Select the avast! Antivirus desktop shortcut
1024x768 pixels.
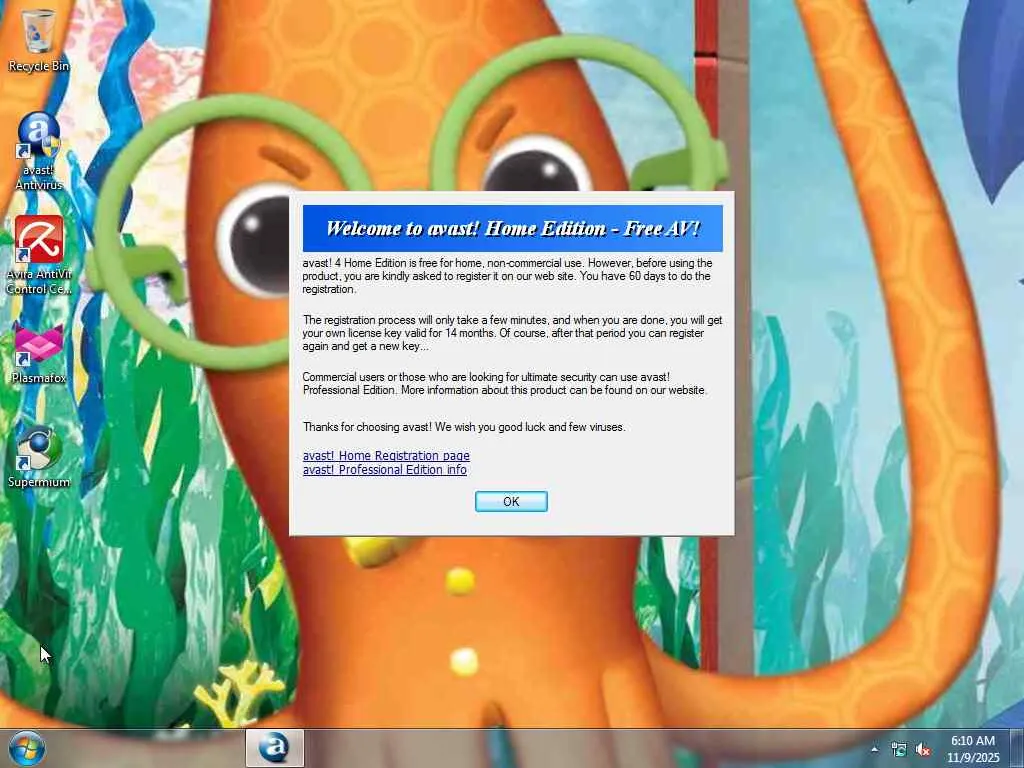[39, 151]
